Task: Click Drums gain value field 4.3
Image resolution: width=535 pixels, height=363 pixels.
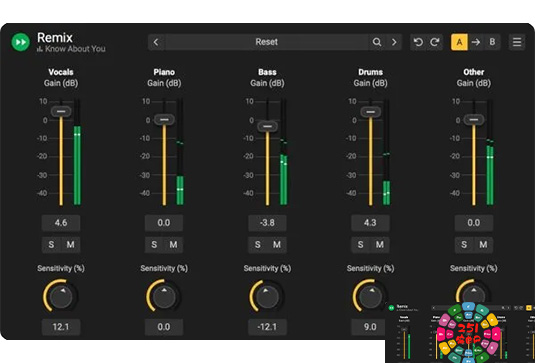Action: (371, 223)
